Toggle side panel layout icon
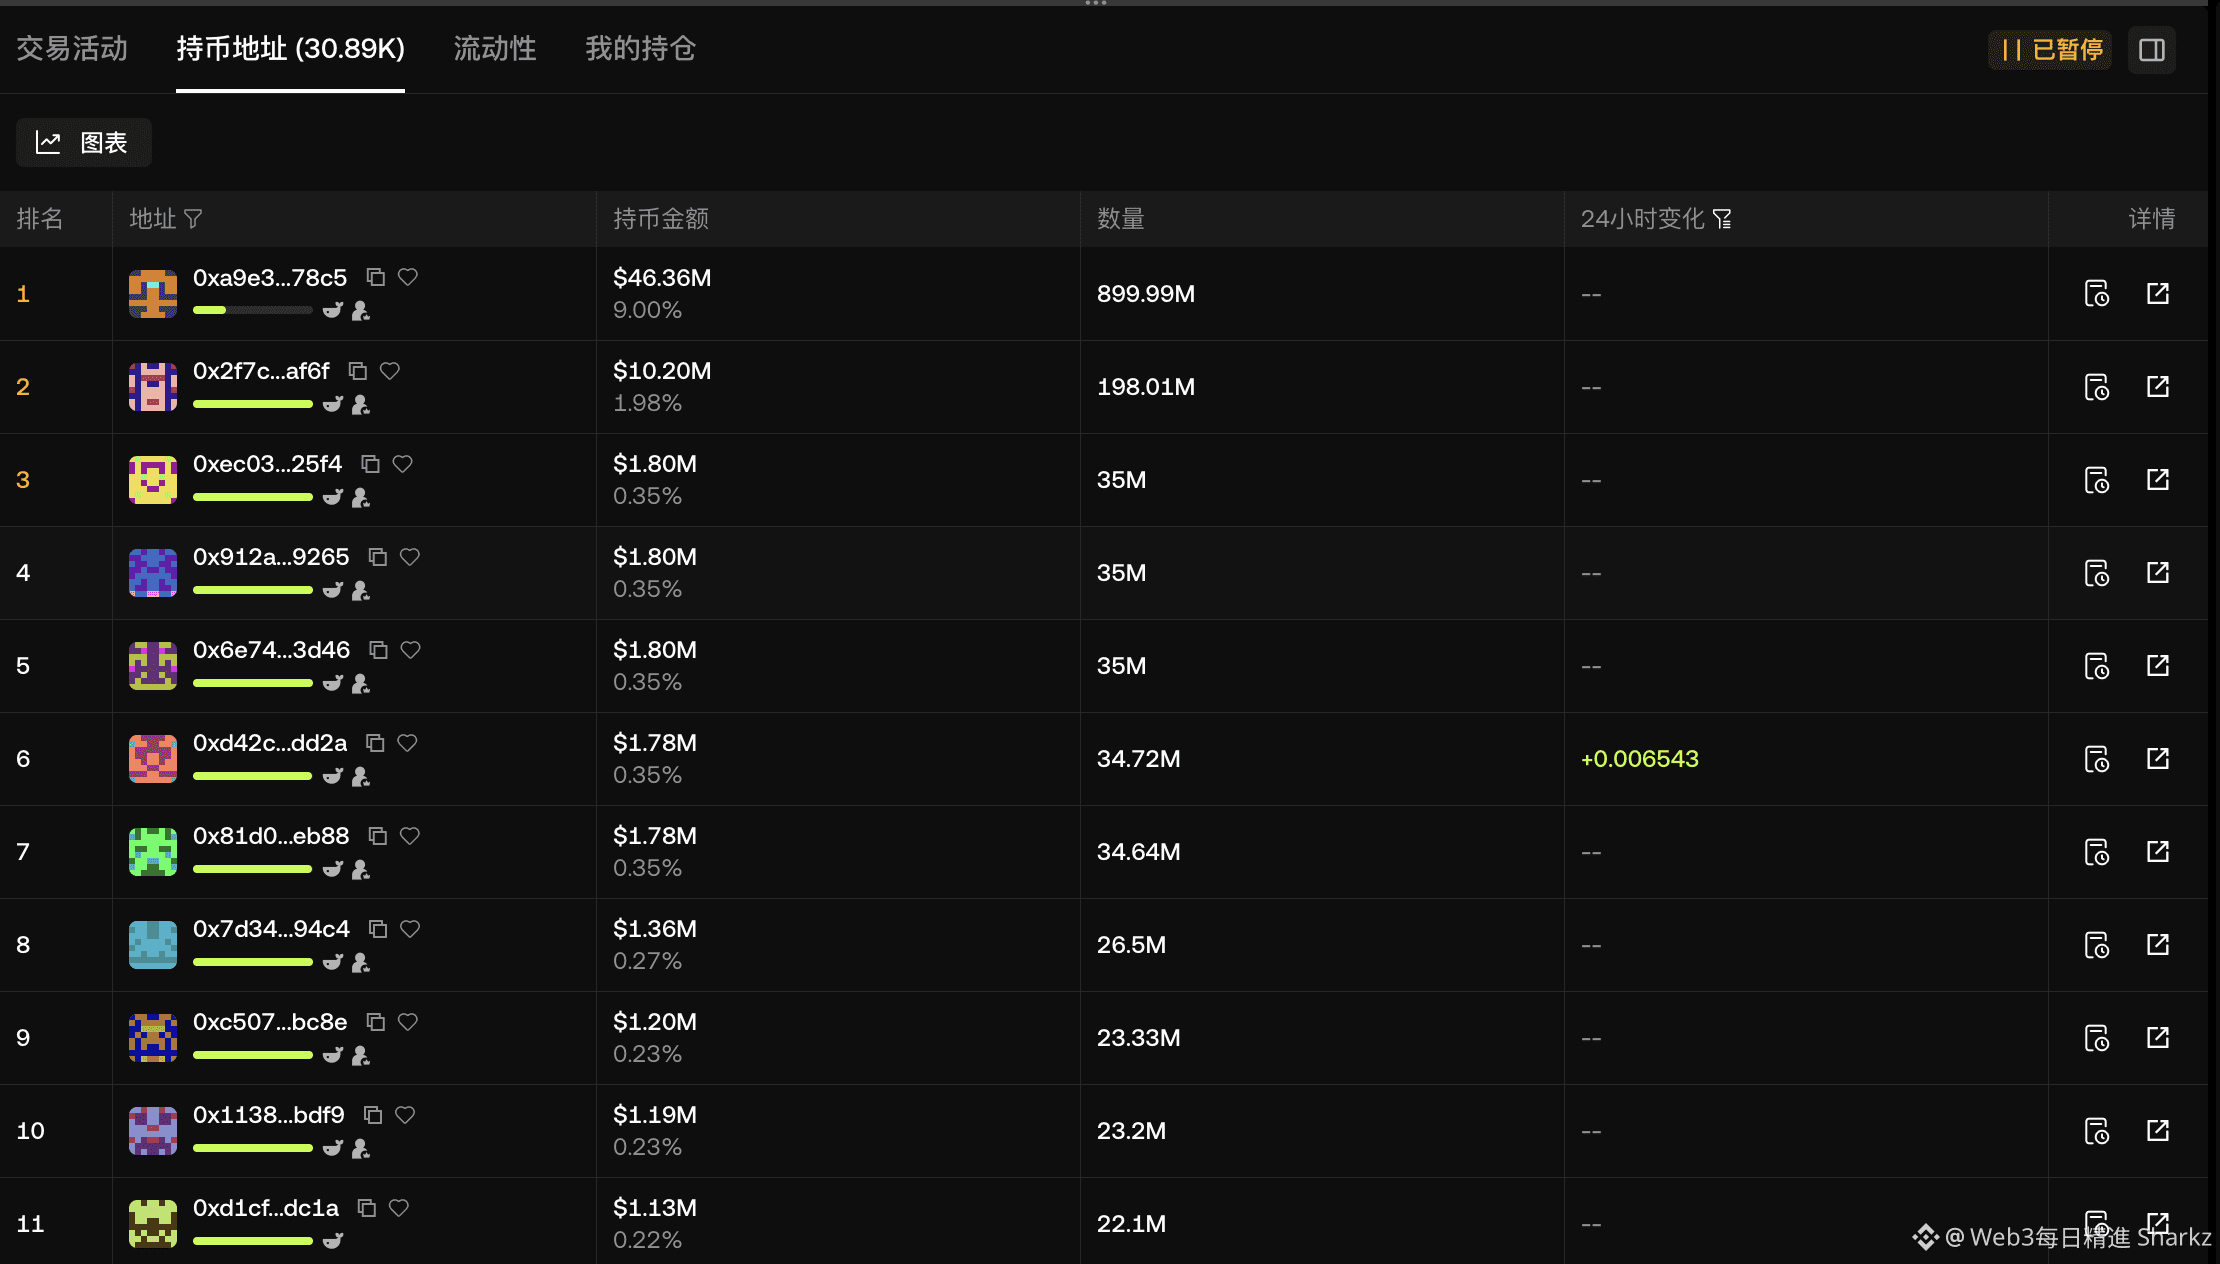This screenshot has height=1264, width=2220. click(x=2152, y=50)
